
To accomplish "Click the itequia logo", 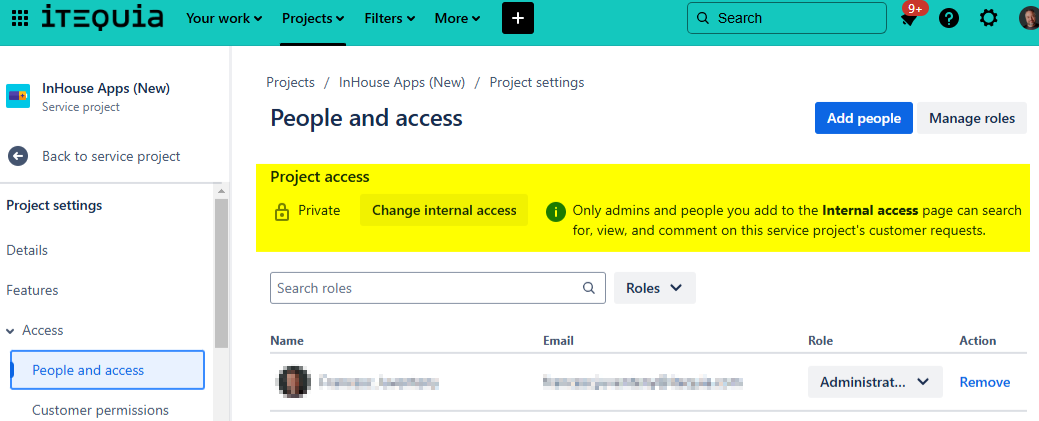I will coord(102,17).
